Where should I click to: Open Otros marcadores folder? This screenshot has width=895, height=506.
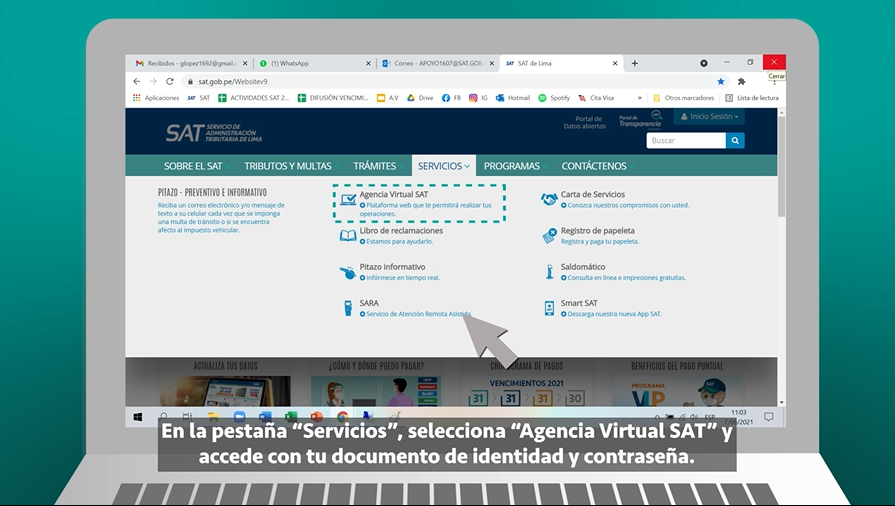click(683, 98)
